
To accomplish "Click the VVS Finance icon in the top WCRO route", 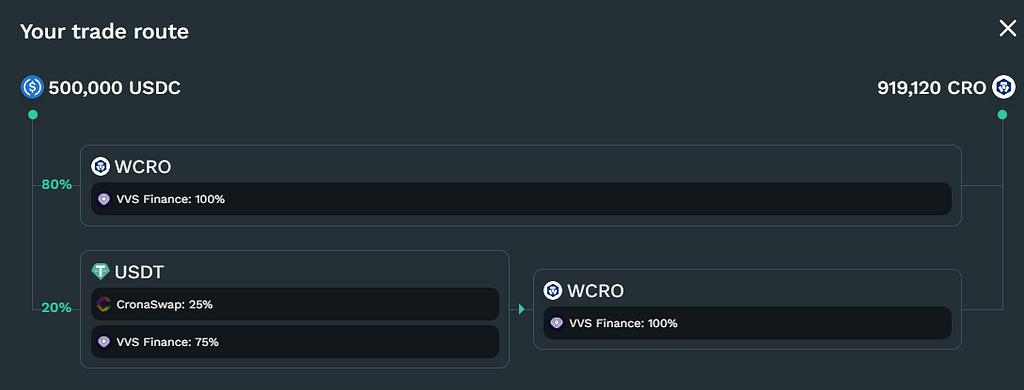I will [x=104, y=199].
